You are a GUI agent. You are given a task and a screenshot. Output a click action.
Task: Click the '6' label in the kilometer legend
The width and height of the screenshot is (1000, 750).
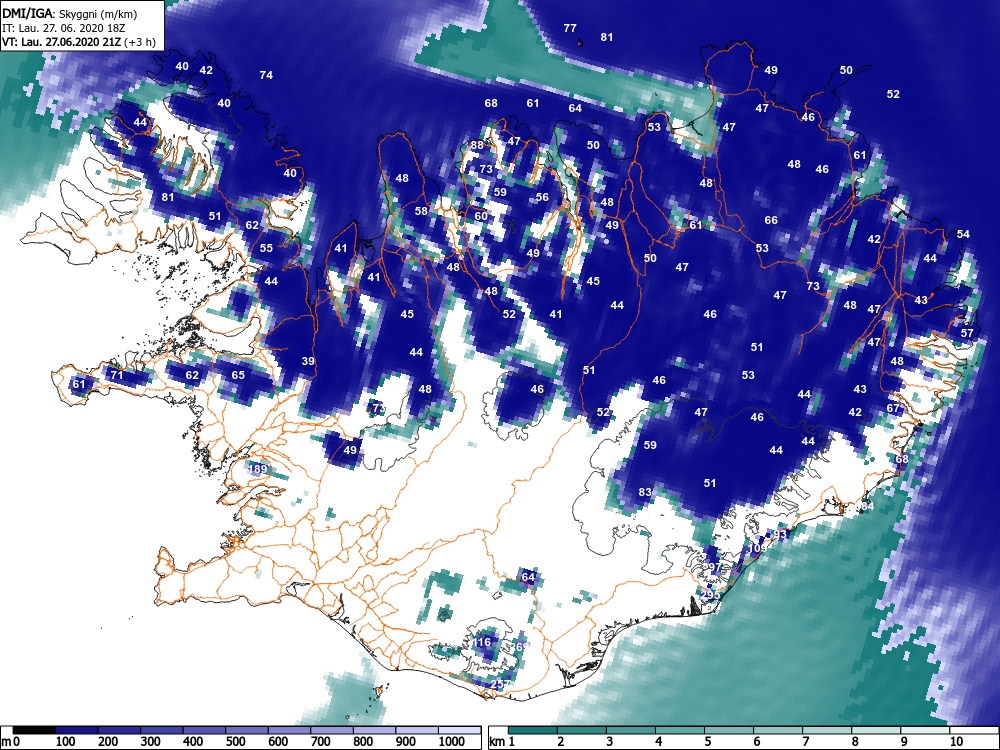(756, 741)
